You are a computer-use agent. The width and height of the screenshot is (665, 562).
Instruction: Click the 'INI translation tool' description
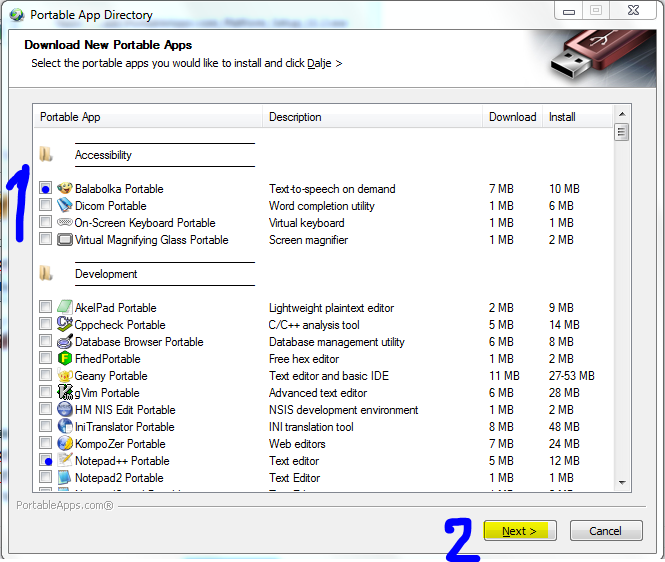(x=311, y=427)
